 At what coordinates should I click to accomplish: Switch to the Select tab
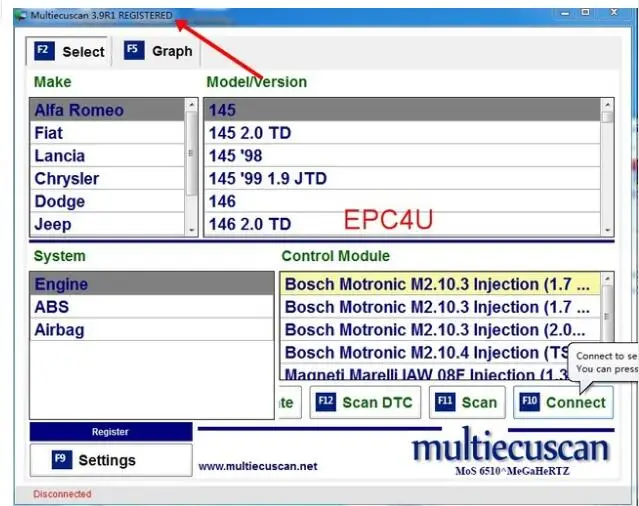coord(69,51)
